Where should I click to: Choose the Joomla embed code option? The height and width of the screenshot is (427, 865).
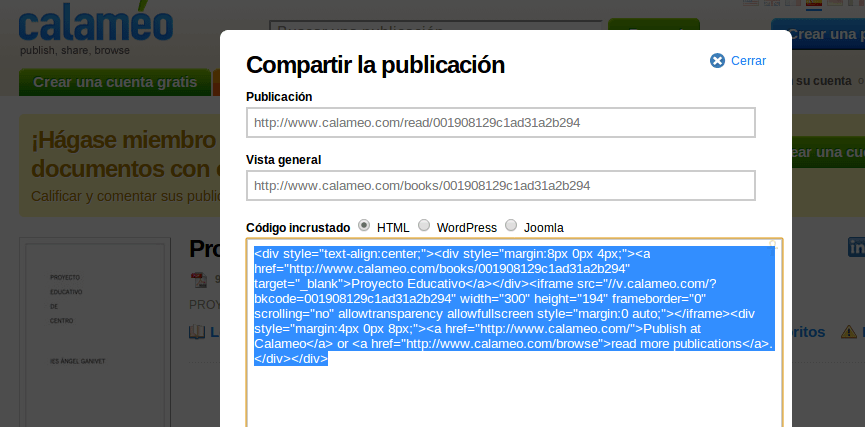point(511,225)
